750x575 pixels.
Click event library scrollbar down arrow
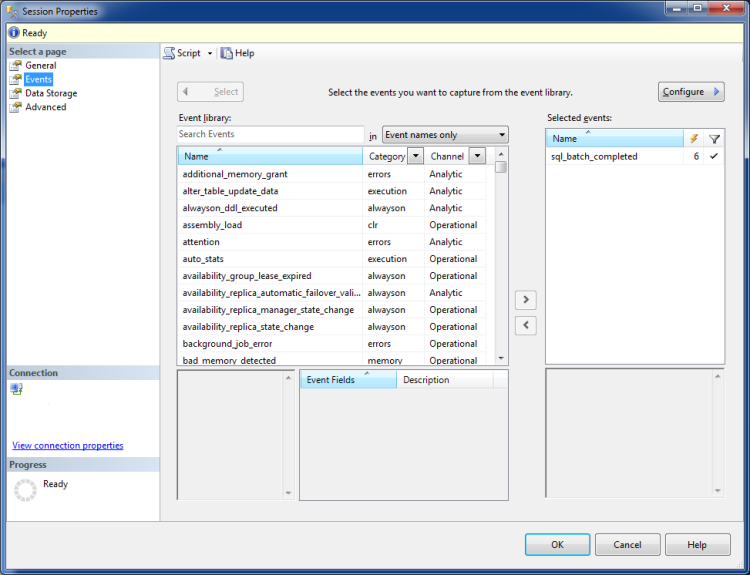click(x=501, y=358)
